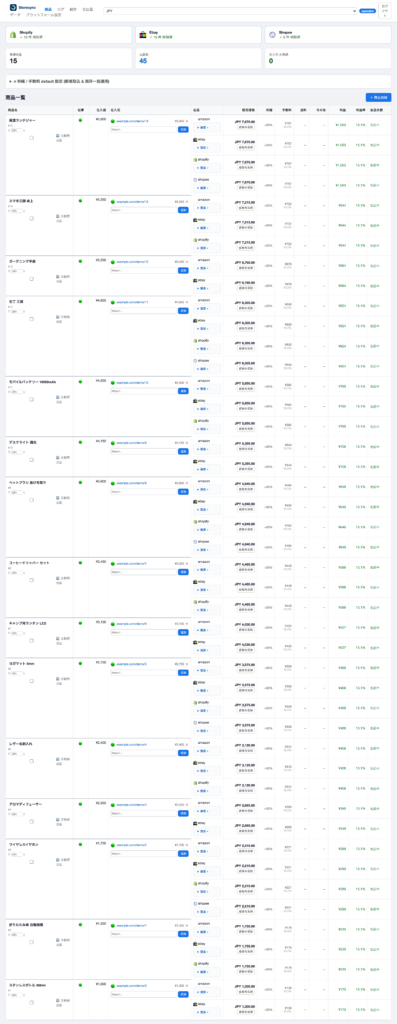
Task: Click the red X beside example.com/demo/0
Action: pos(187,985)
